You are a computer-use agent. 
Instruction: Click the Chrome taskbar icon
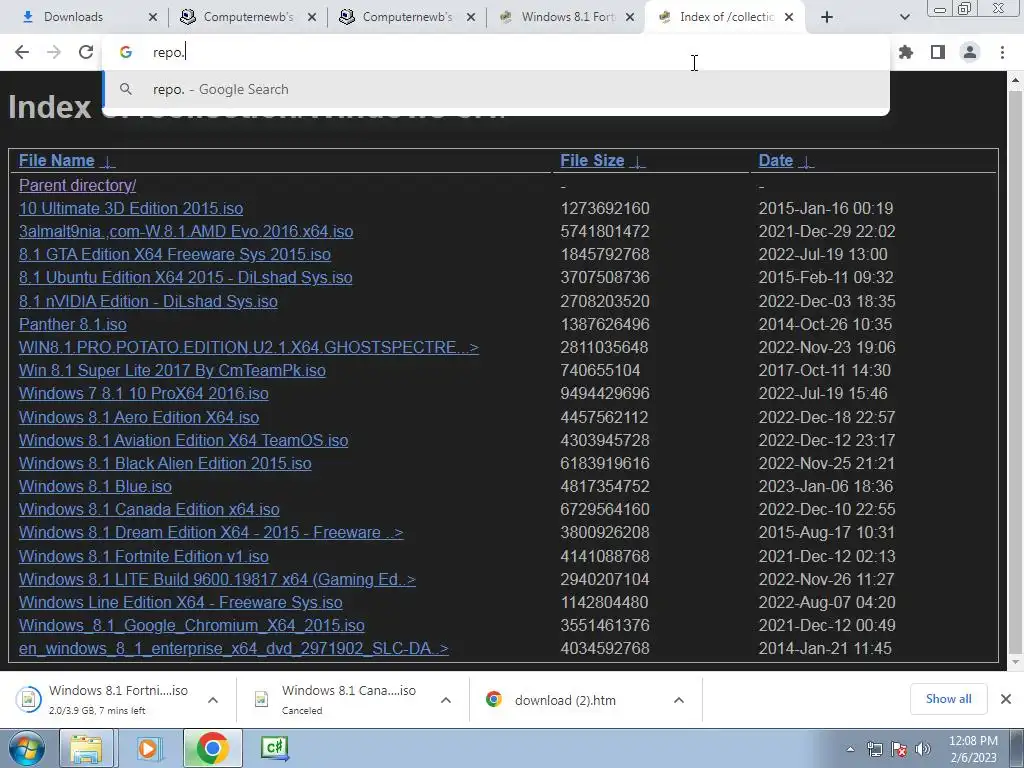(x=212, y=748)
